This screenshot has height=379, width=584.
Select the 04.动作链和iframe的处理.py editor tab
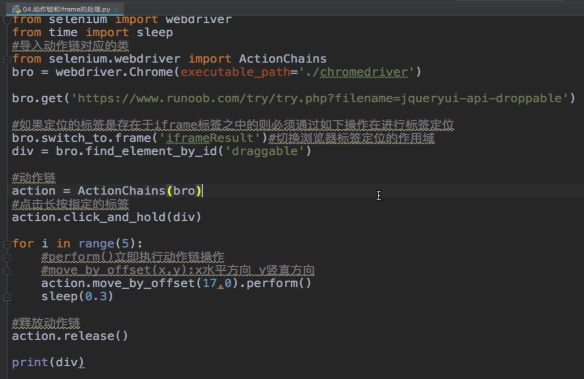tap(65, 9)
